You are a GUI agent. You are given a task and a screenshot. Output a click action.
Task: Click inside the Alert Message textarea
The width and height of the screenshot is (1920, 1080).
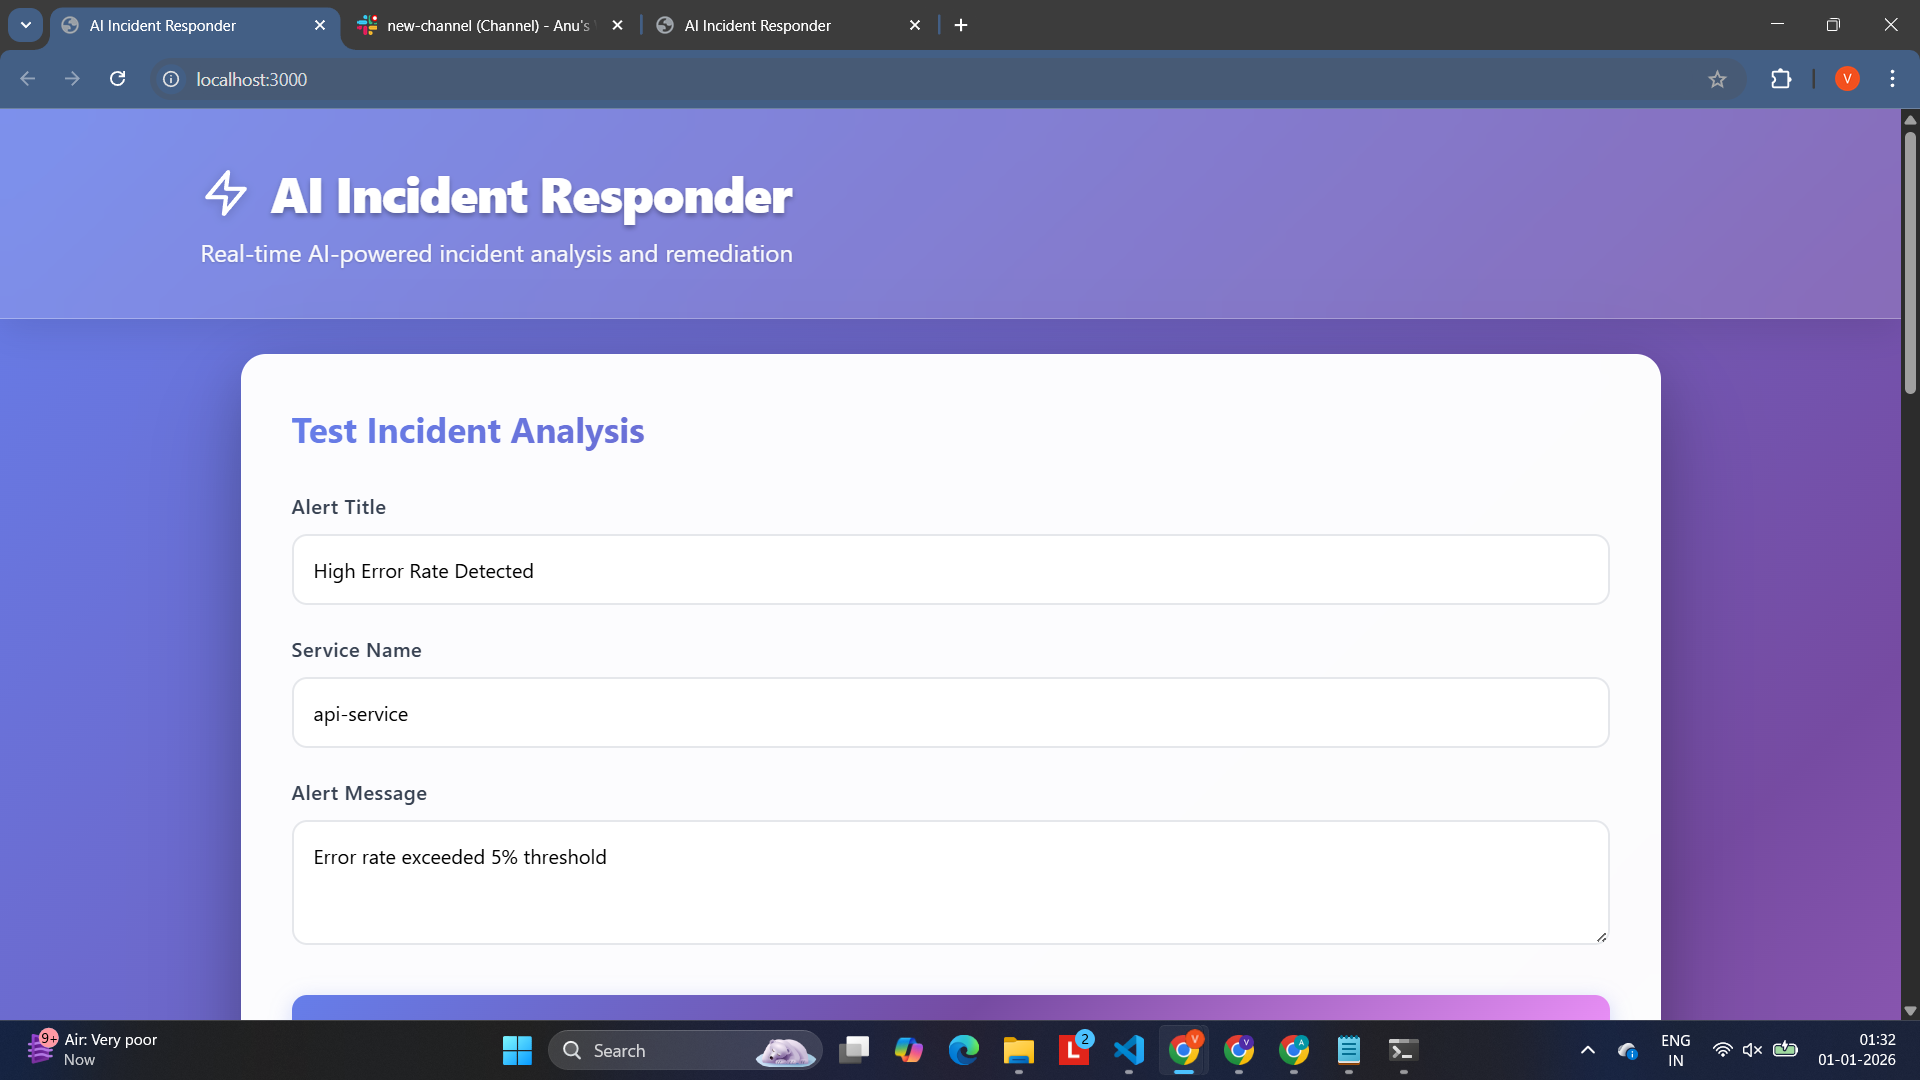point(950,882)
